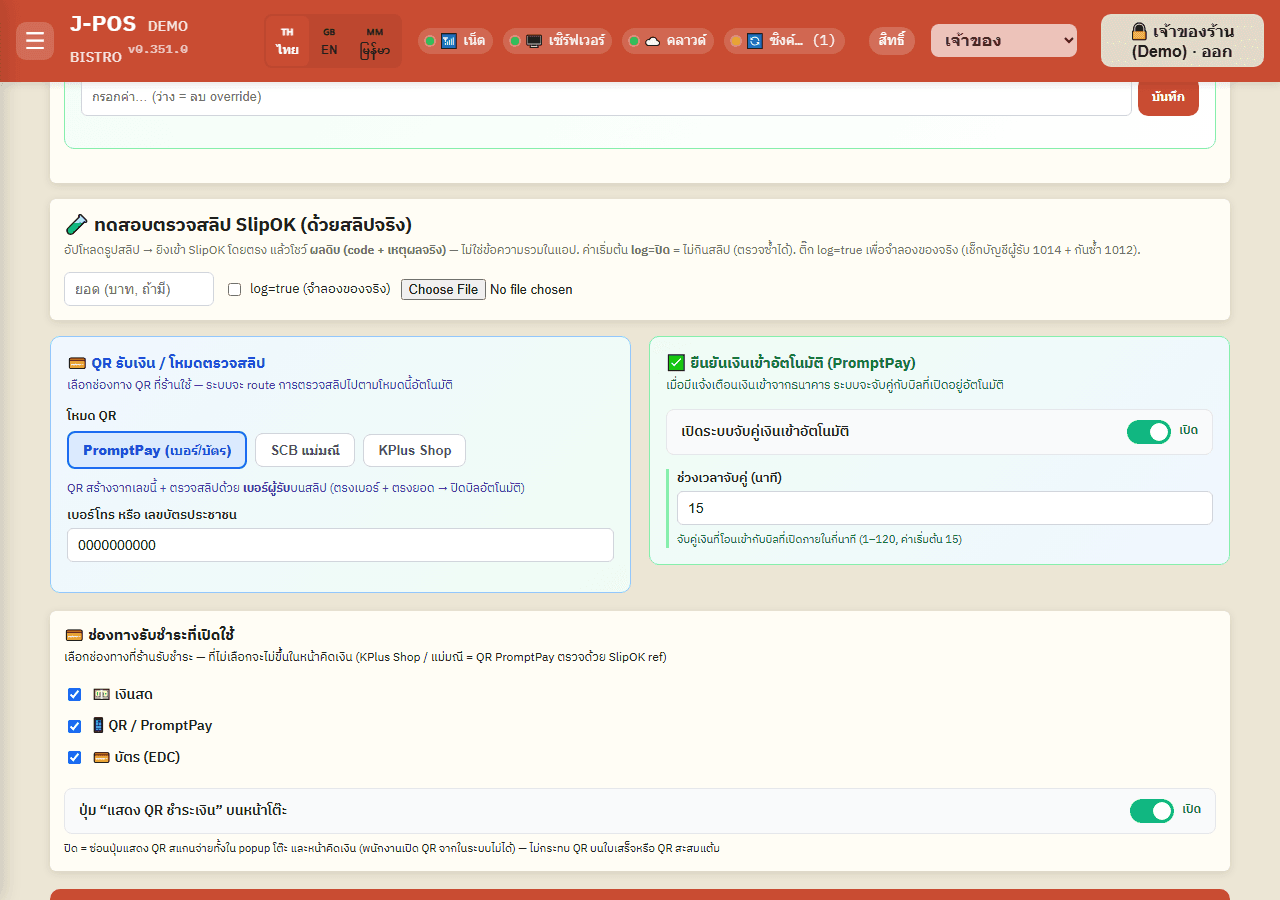Select the KPlus Shop QR mode
The image size is (1280, 900).
click(414, 450)
